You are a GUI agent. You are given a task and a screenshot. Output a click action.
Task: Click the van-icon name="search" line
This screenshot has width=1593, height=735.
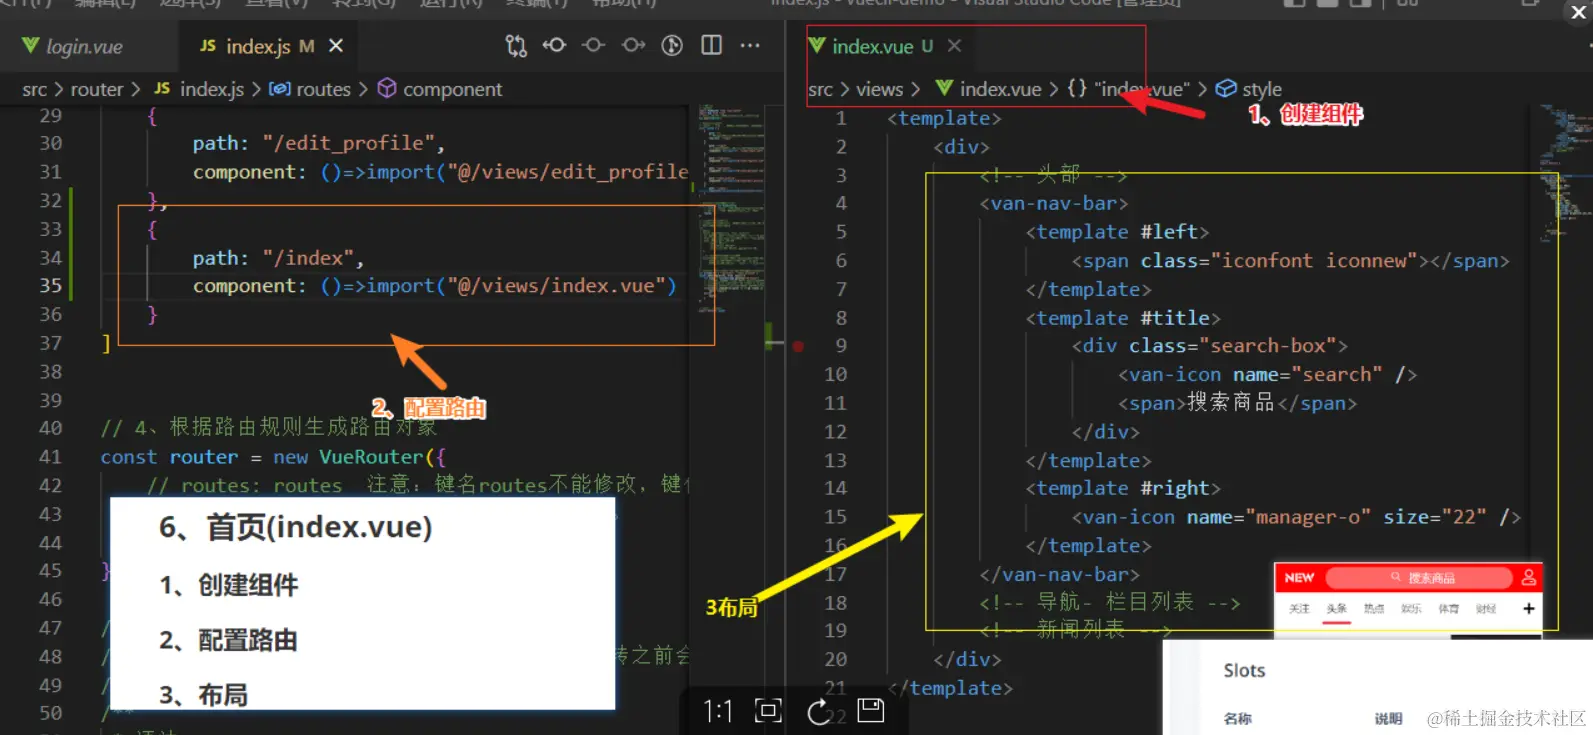(1267, 375)
